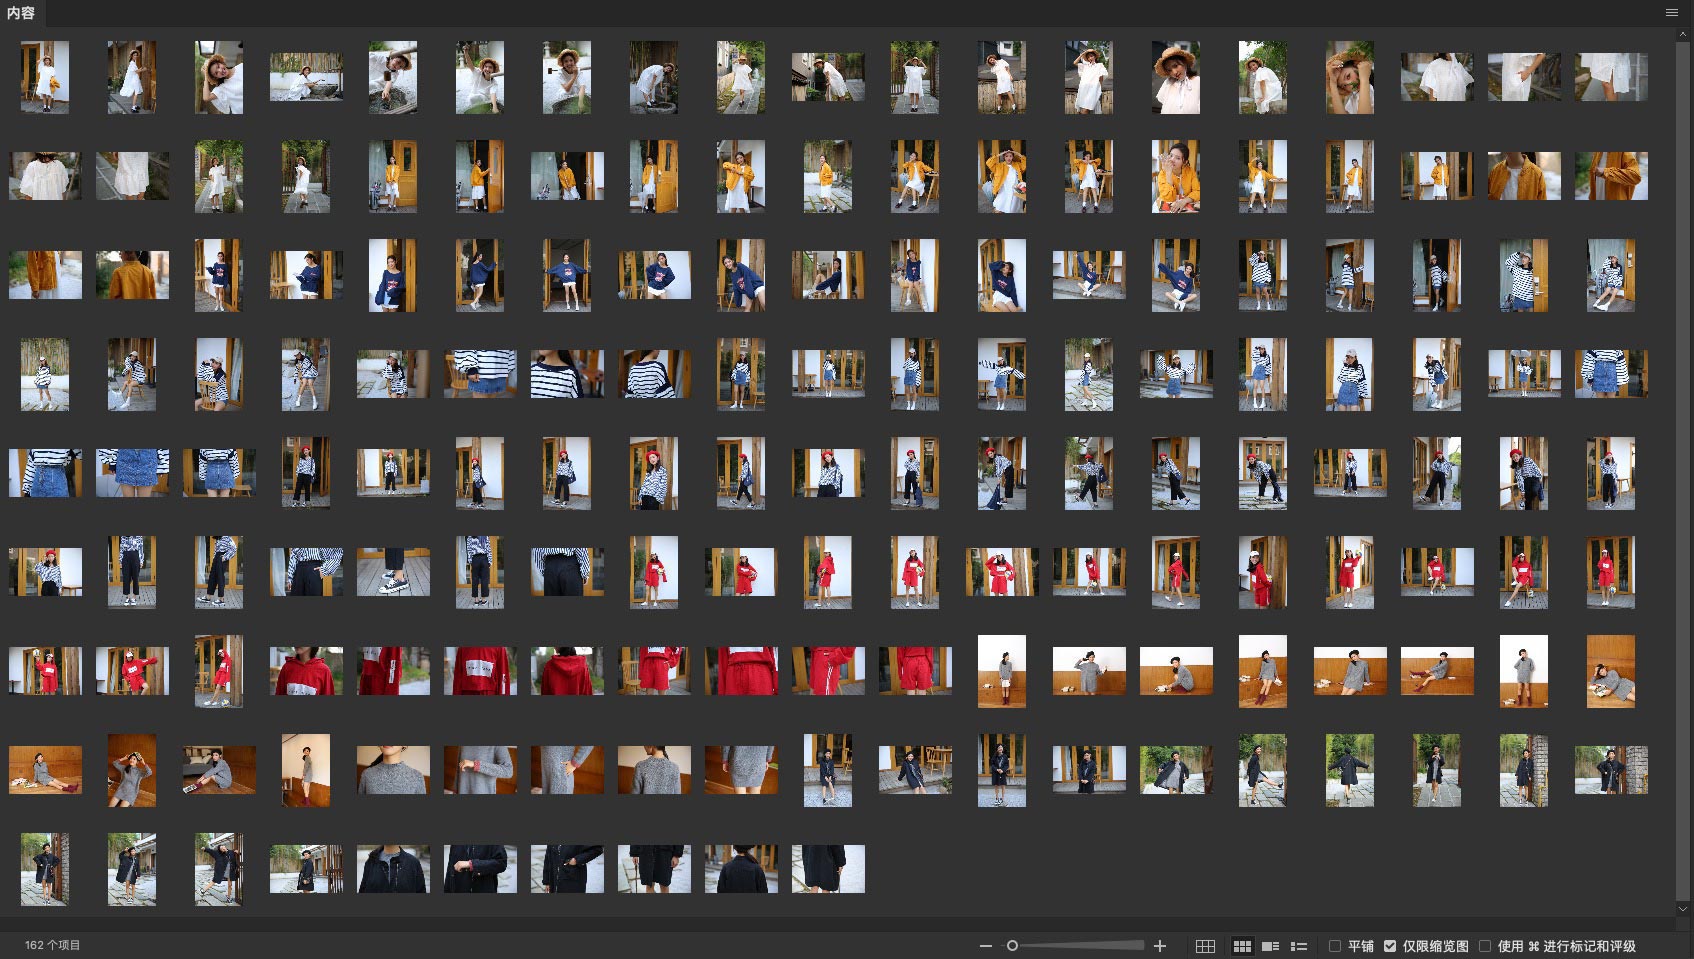Click the minus icon to shrink thumbnails
Image resolution: width=1694 pixels, height=959 pixels.
tap(986, 946)
